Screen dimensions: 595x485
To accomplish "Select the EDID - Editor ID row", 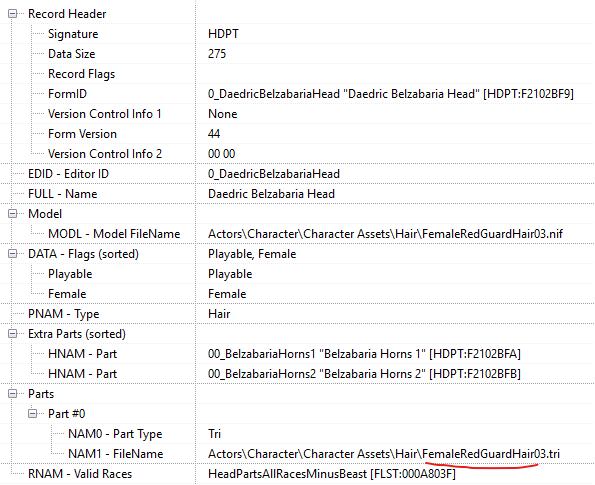I will point(68,174).
